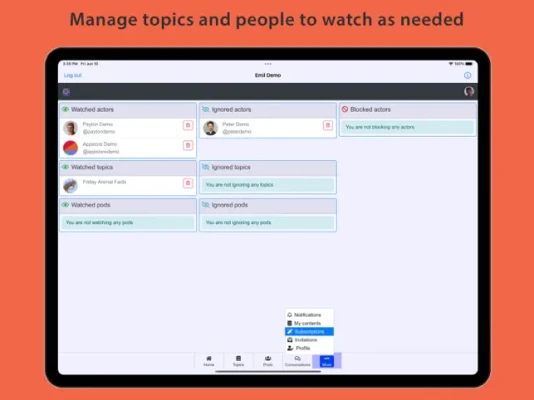Open Payton Demo avatar thumbnail
The image size is (534, 400).
[70, 128]
